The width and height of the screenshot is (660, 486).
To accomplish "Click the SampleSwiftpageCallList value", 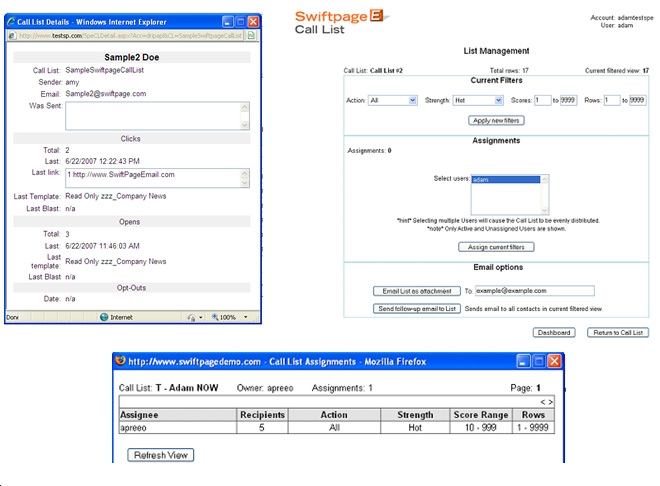I will click(x=104, y=70).
